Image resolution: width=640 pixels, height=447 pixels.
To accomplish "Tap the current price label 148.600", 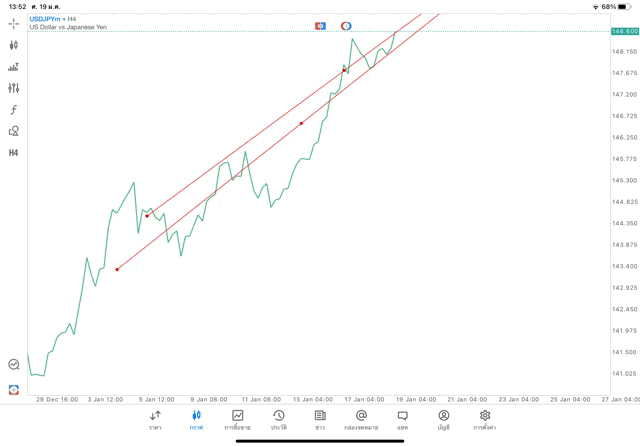I will tap(624, 31).
